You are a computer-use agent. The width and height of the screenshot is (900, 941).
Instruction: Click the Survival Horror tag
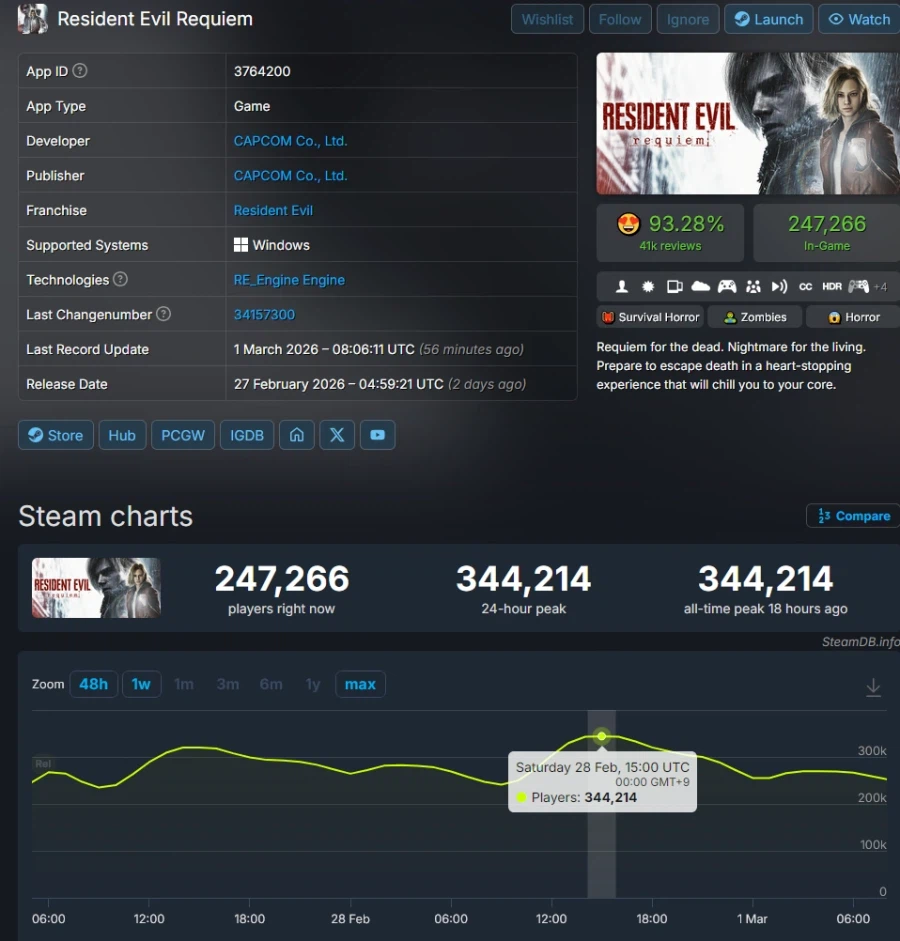point(650,317)
